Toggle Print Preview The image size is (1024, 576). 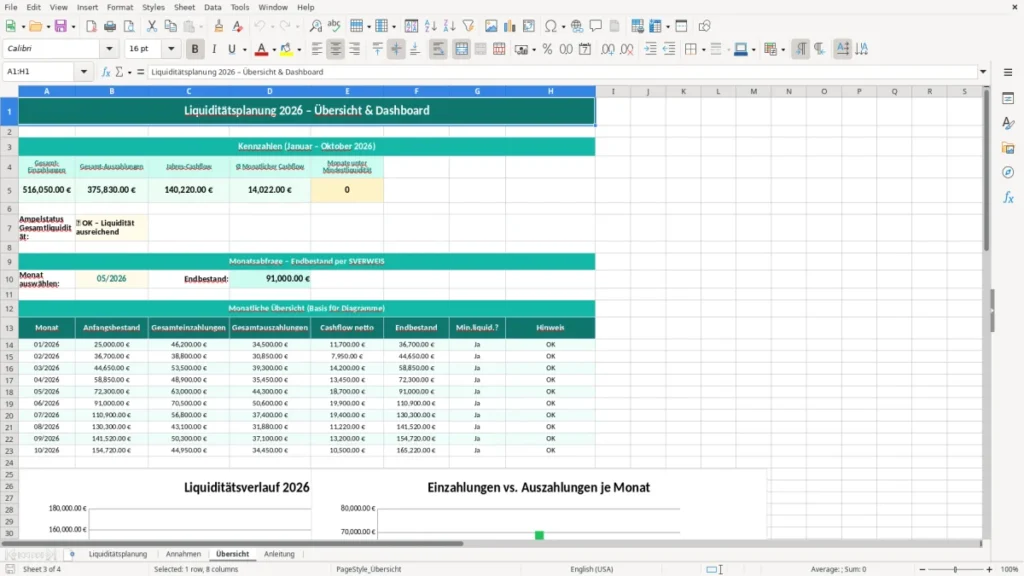point(129,26)
